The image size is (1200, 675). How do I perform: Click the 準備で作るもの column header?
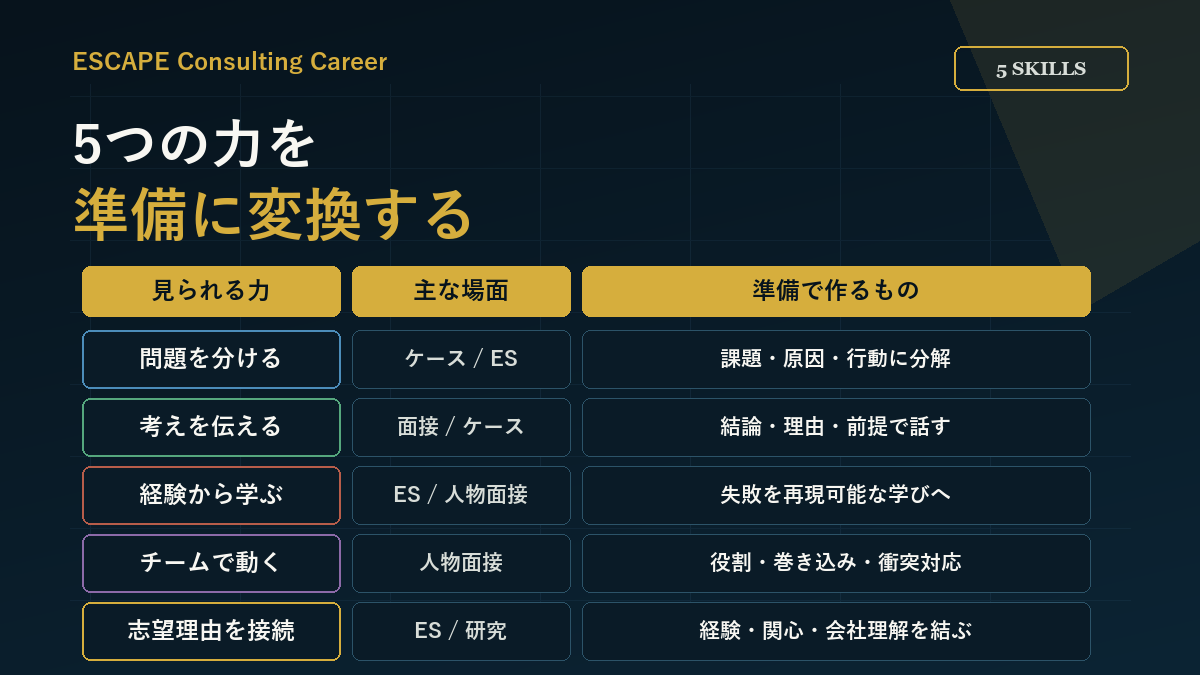[836, 291]
